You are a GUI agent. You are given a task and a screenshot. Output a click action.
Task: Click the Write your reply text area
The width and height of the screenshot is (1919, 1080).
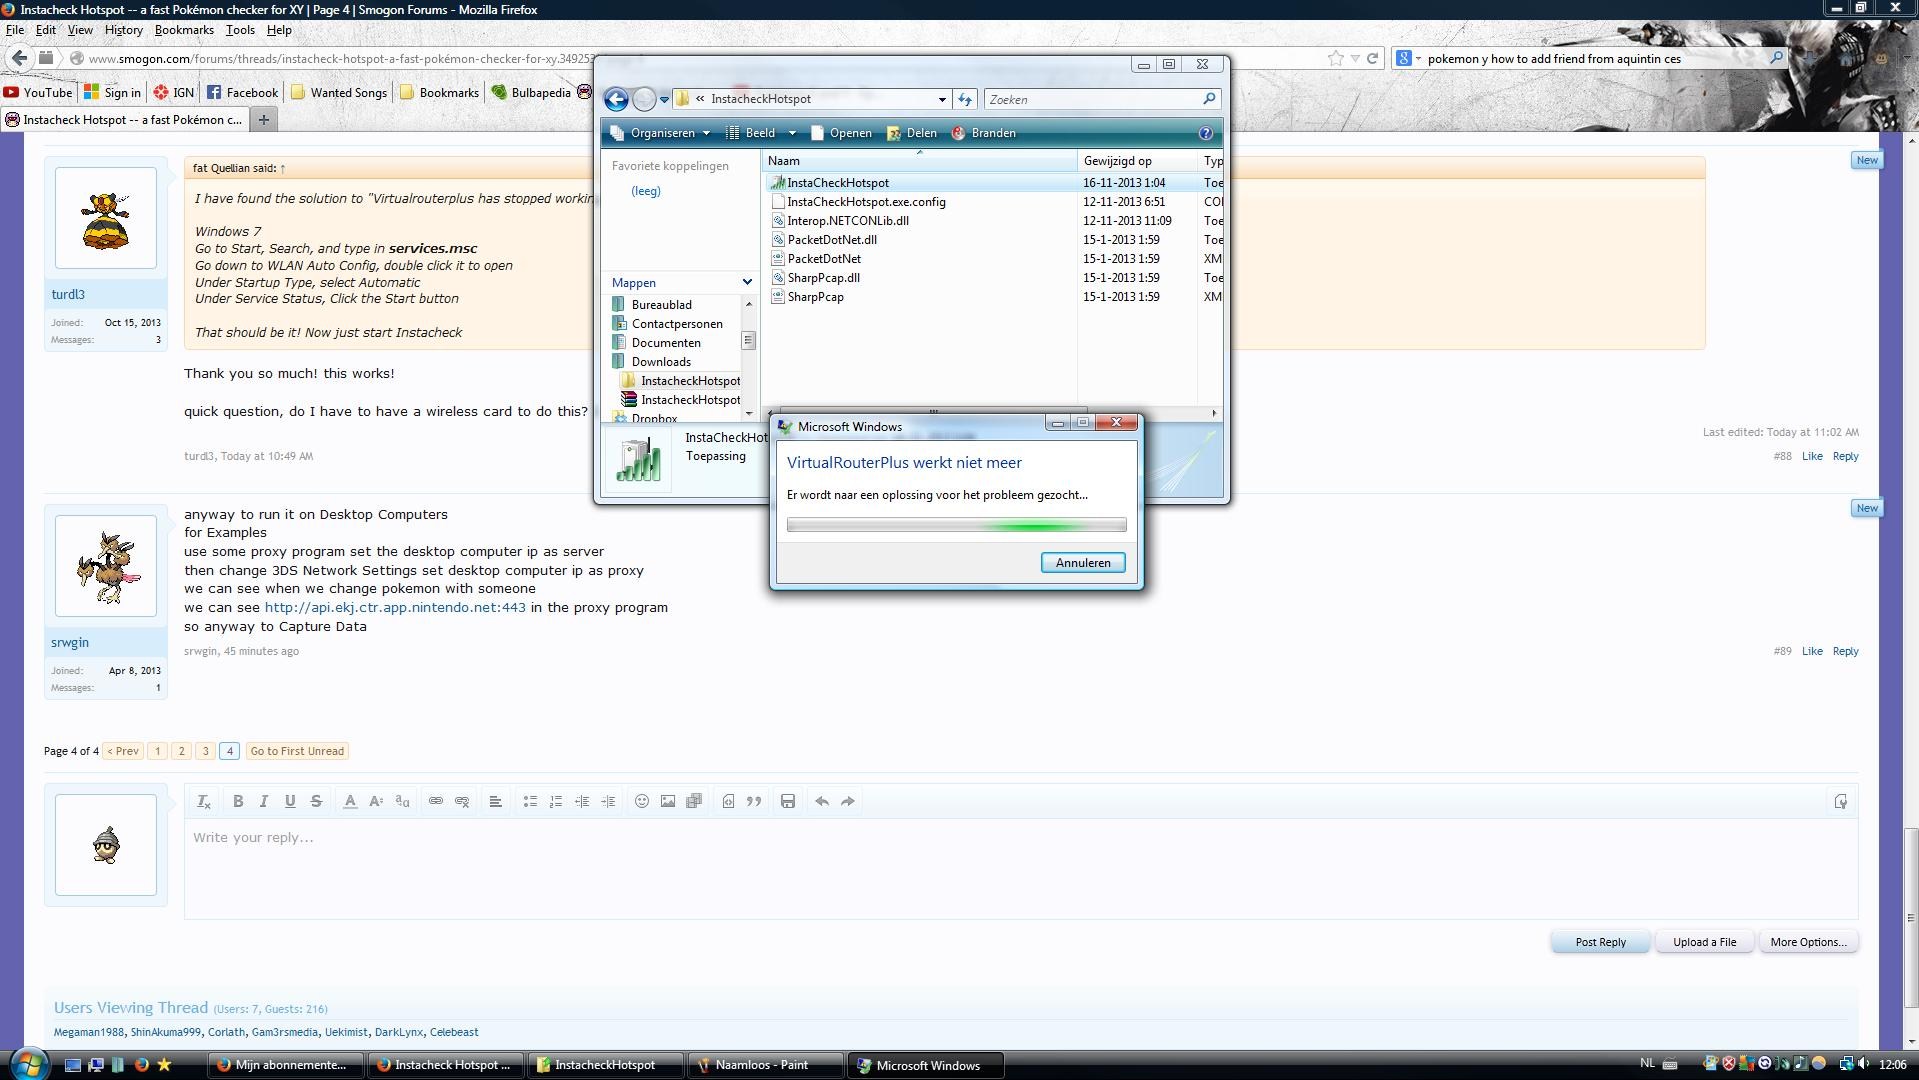click(1020, 868)
